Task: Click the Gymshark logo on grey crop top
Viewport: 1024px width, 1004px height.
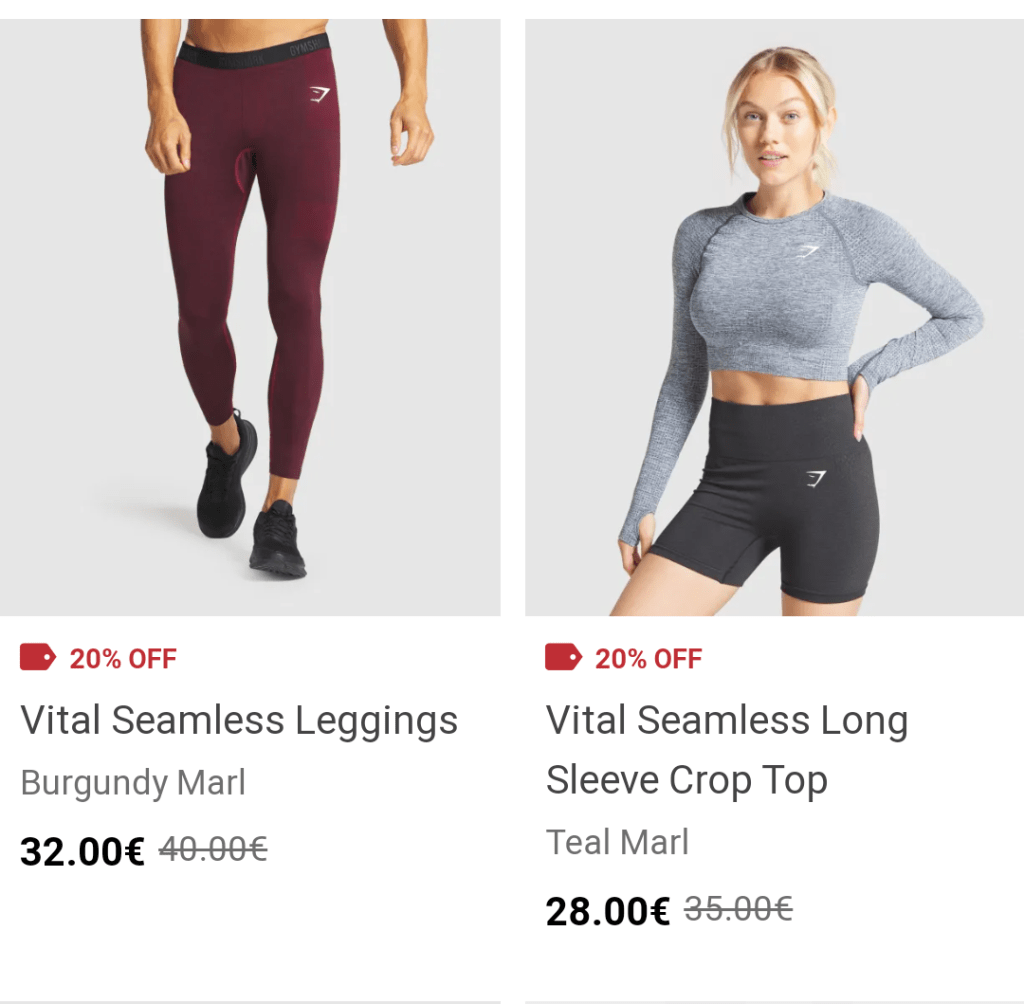Action: [806, 250]
